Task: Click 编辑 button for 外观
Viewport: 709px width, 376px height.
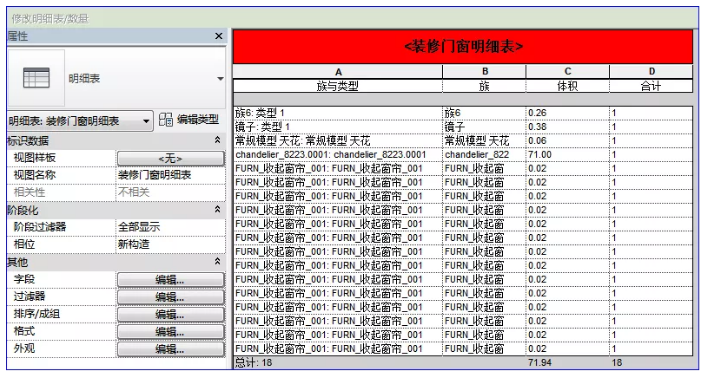Action: click(170, 349)
